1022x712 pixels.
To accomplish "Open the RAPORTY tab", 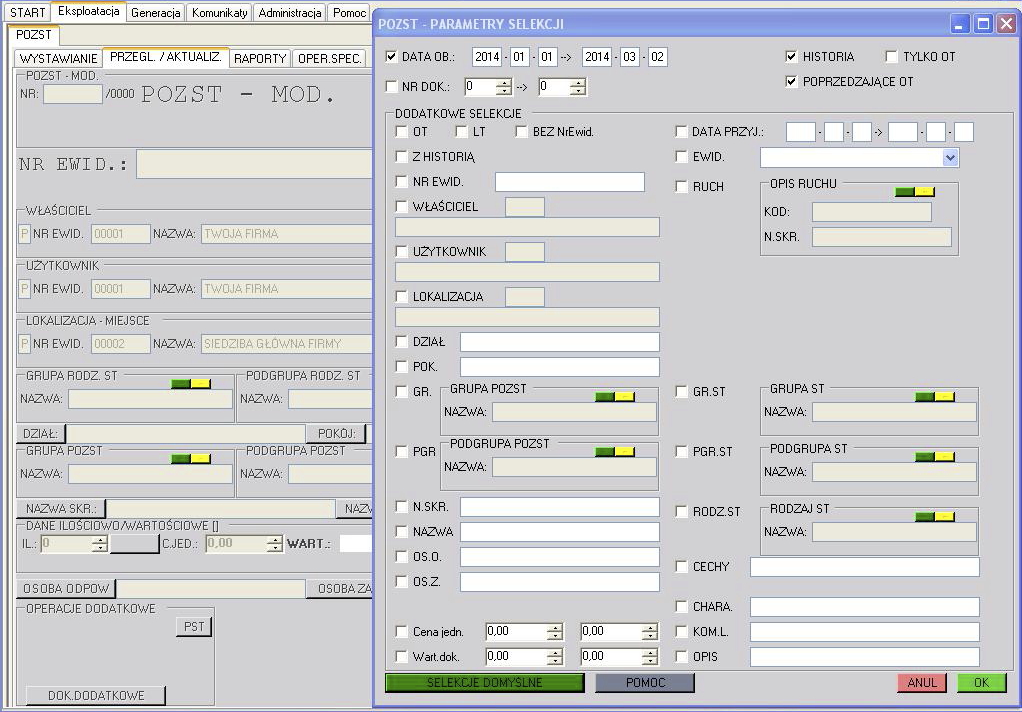I will (260, 58).
